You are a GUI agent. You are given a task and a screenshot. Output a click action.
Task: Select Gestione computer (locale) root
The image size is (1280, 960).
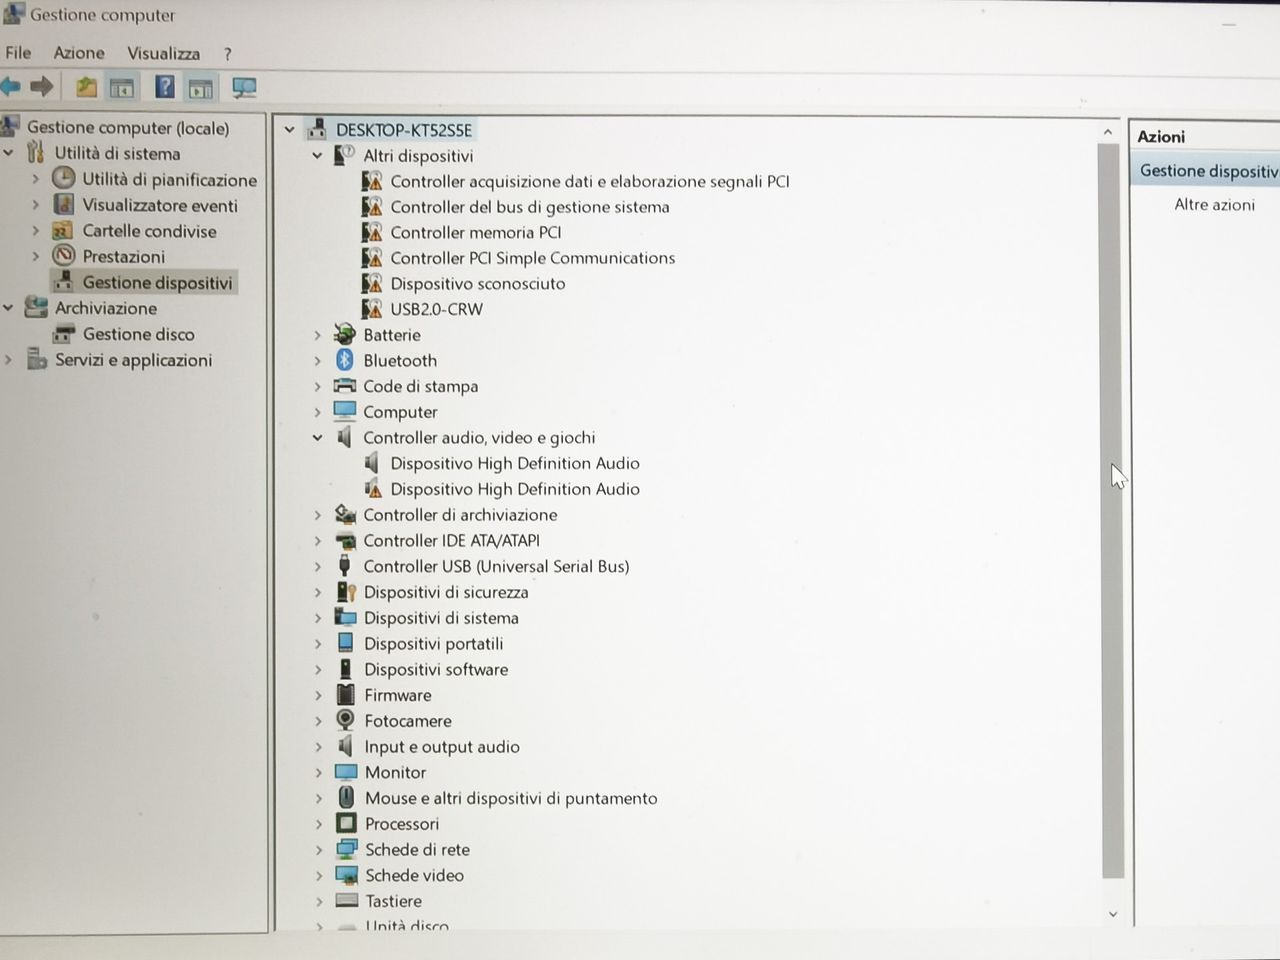coord(128,127)
